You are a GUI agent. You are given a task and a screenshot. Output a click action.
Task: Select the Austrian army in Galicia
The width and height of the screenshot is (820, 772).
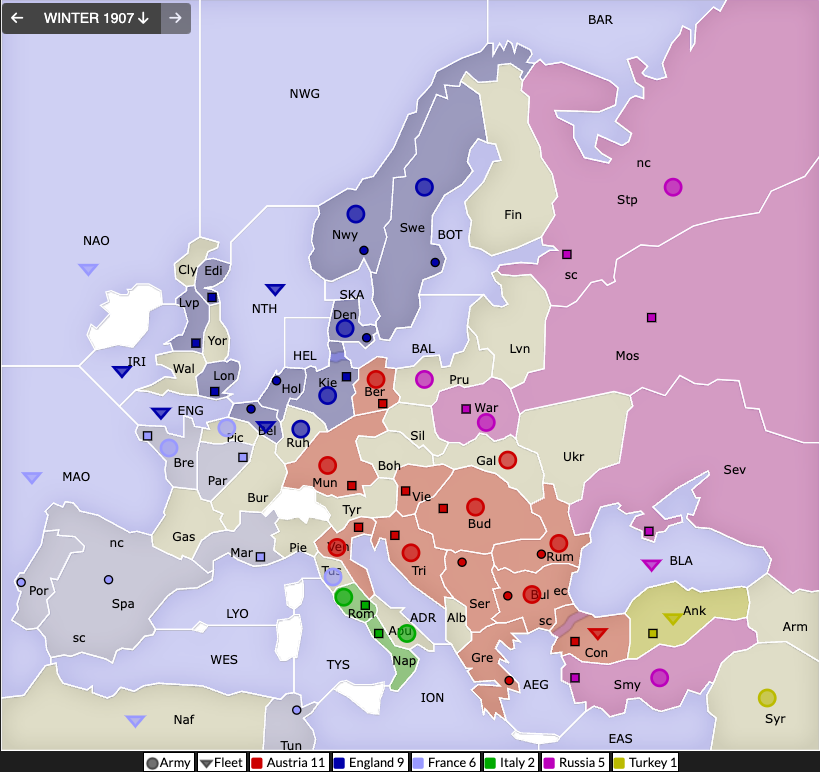click(507, 460)
